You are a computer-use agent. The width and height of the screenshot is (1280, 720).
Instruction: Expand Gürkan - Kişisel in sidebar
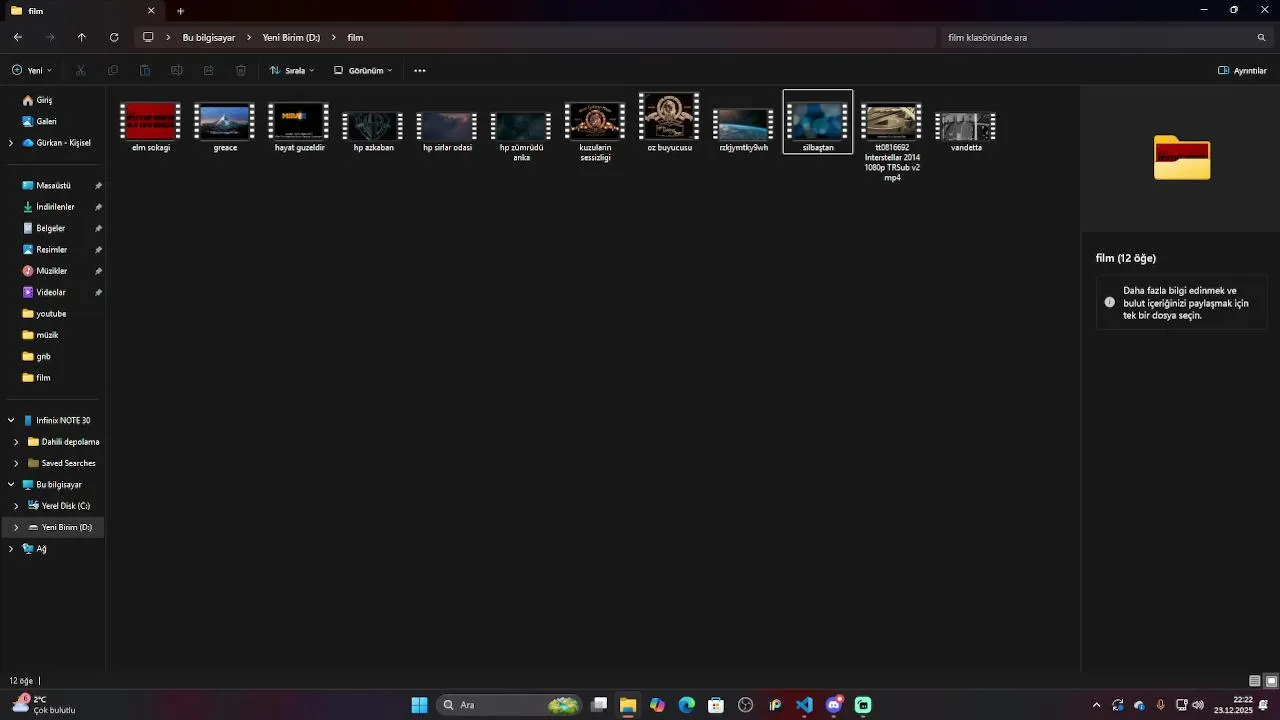(x=11, y=143)
